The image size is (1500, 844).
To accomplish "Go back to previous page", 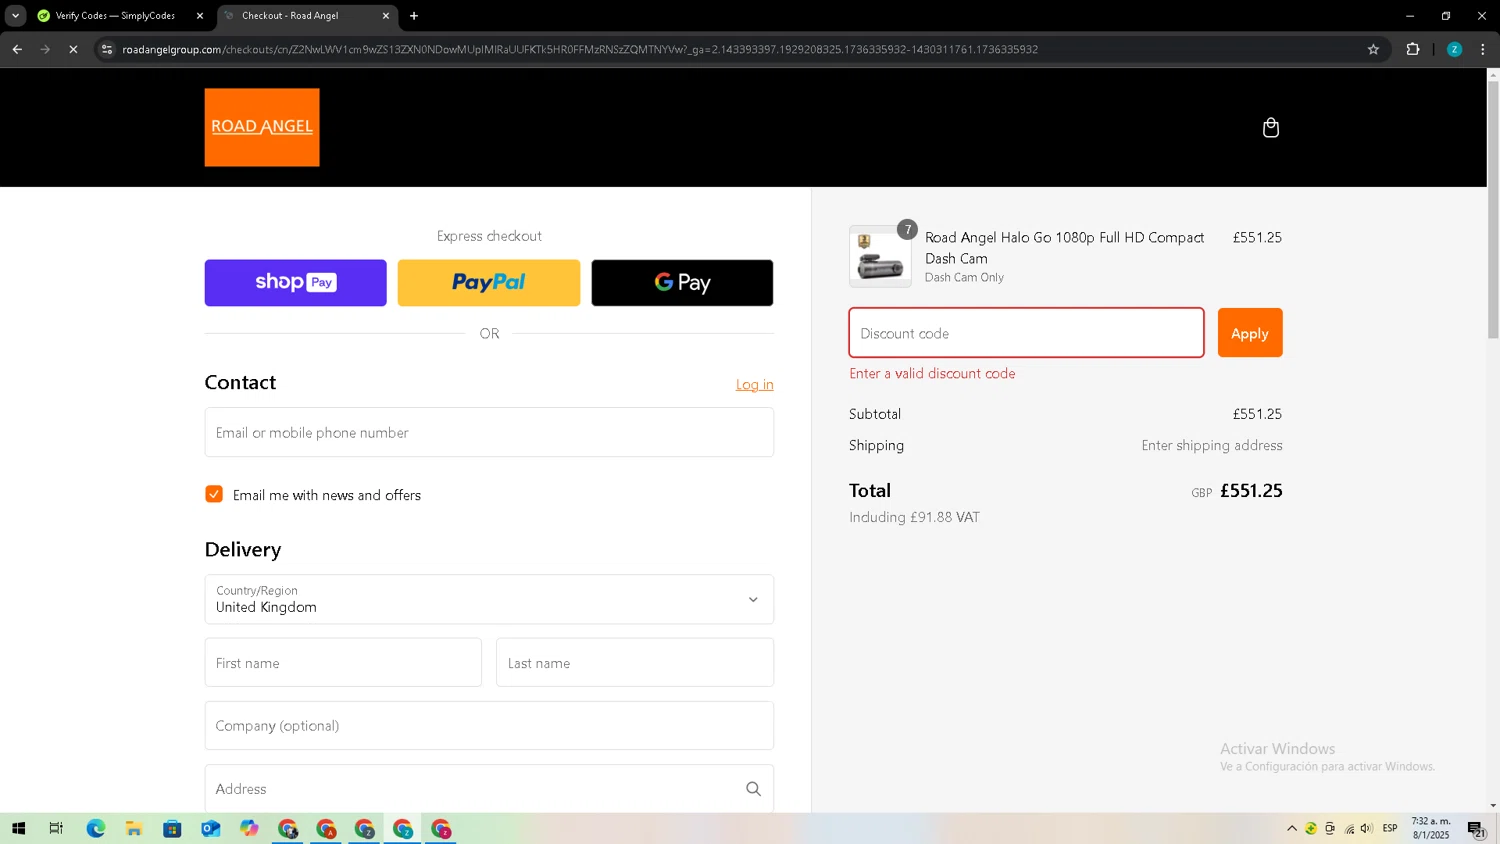I will click(17, 49).
